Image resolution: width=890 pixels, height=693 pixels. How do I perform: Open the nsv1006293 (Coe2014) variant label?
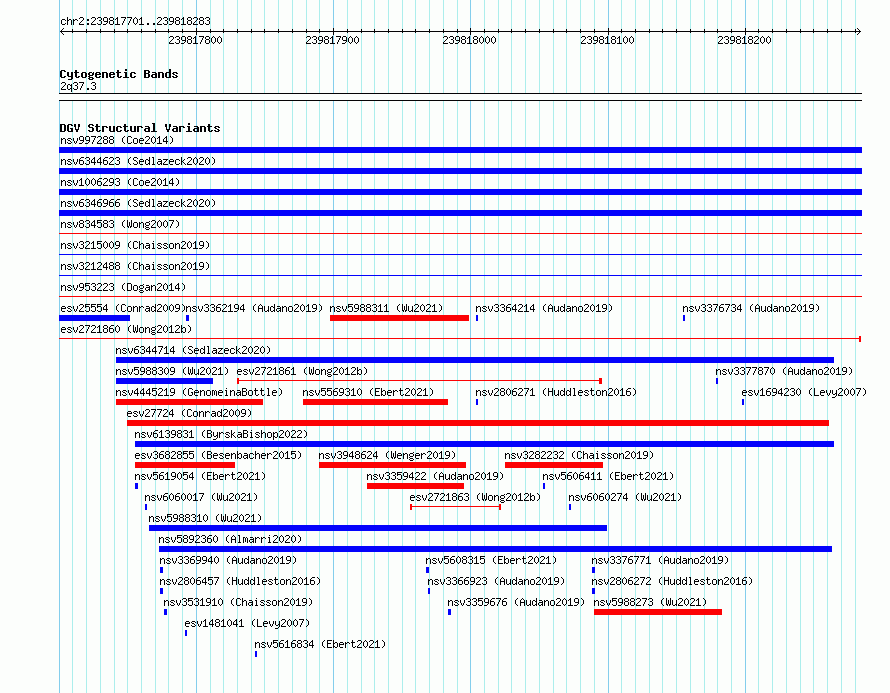[x=120, y=182]
